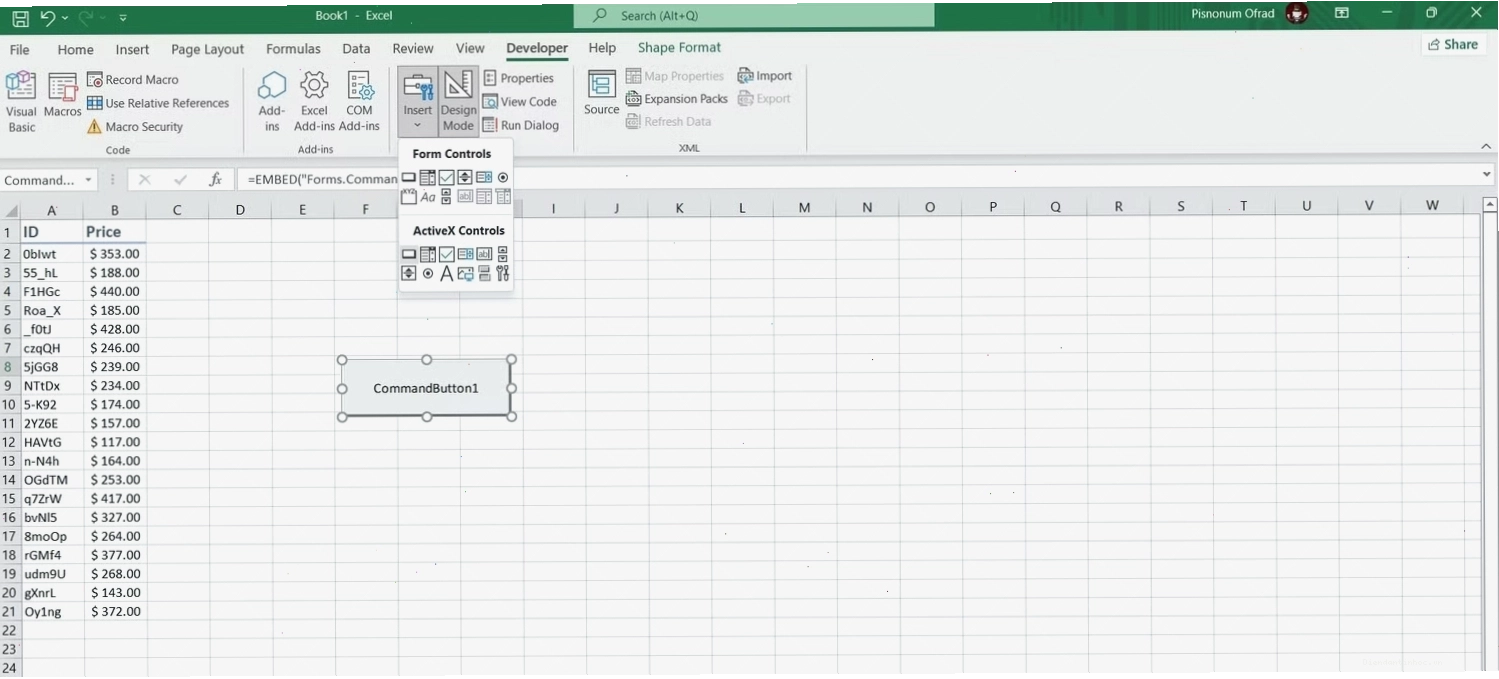This screenshot has width=1499, height=679.
Task: Open the Undo history dropdown
Action: [x=65, y=17]
